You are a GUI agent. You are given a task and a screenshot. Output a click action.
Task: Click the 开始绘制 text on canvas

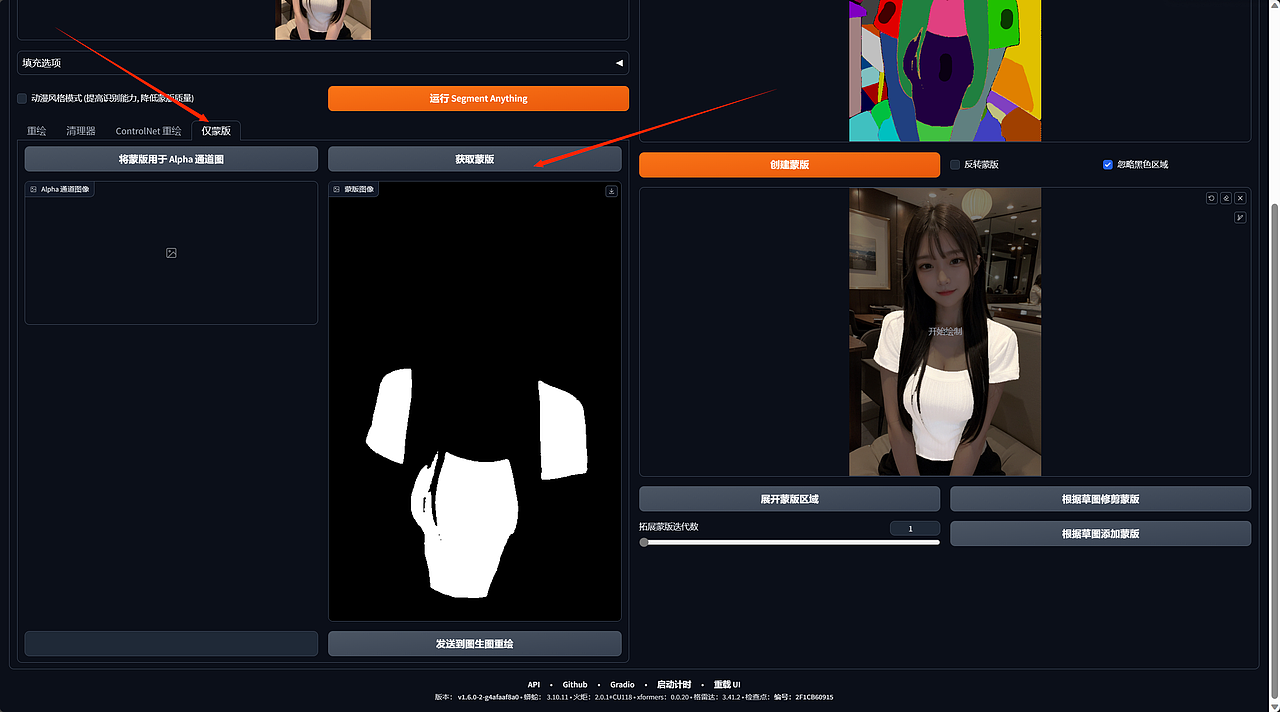(945, 331)
